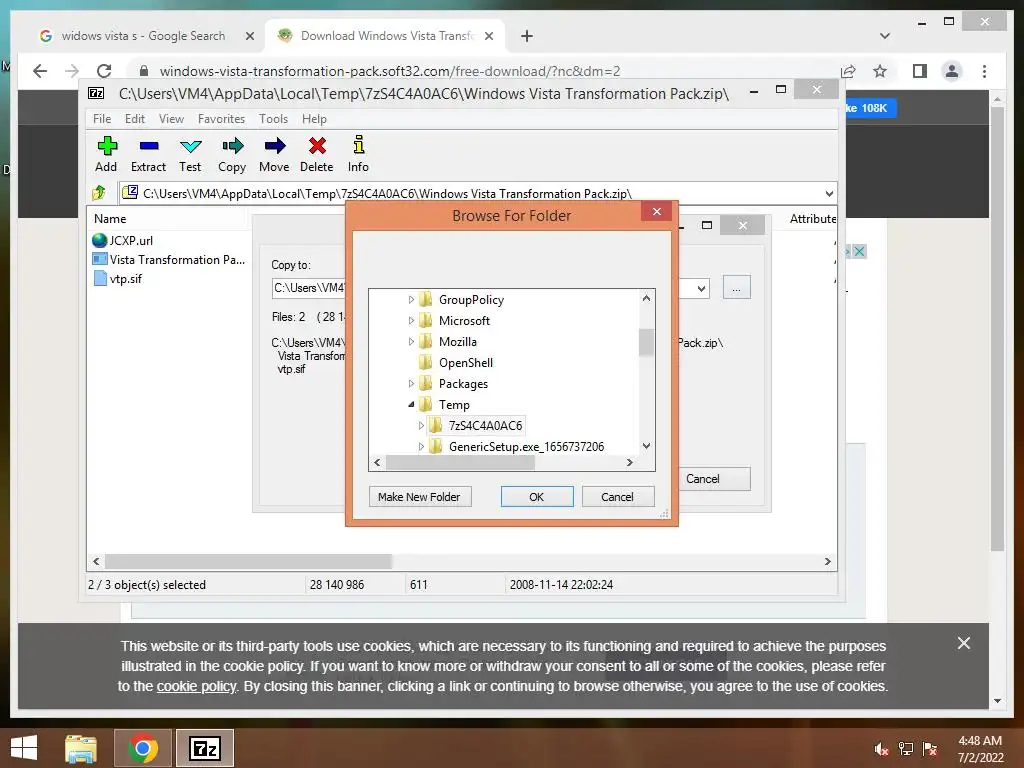
Task: Click the muted volume tray icon
Action: pyautogui.click(x=882, y=748)
